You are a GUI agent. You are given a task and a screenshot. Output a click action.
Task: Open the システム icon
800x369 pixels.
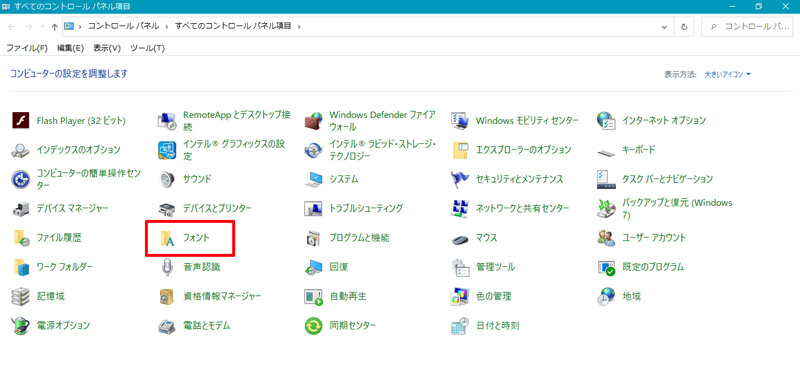tap(314, 179)
